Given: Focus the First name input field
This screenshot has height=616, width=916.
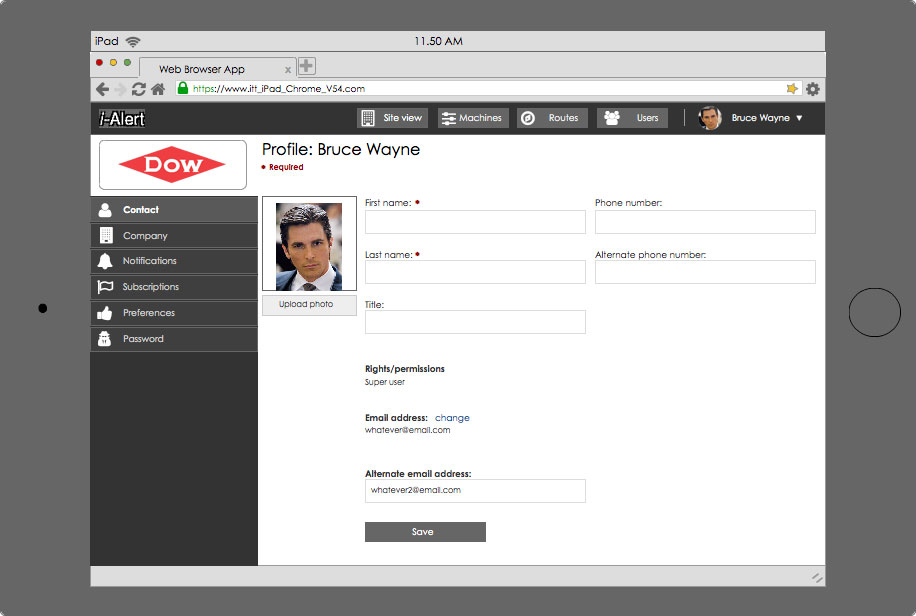Looking at the screenshot, I should [x=475, y=222].
